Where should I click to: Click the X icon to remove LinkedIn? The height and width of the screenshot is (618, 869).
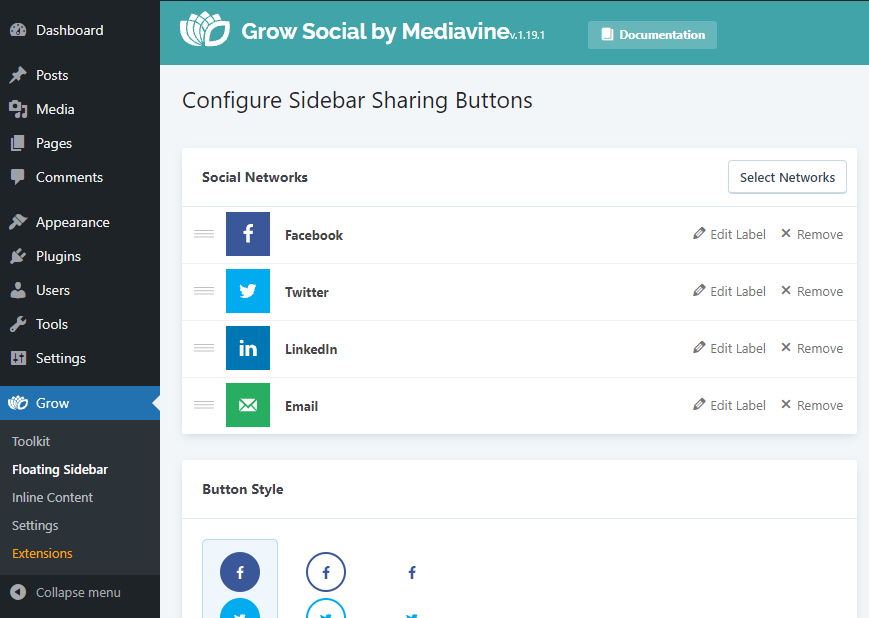786,348
